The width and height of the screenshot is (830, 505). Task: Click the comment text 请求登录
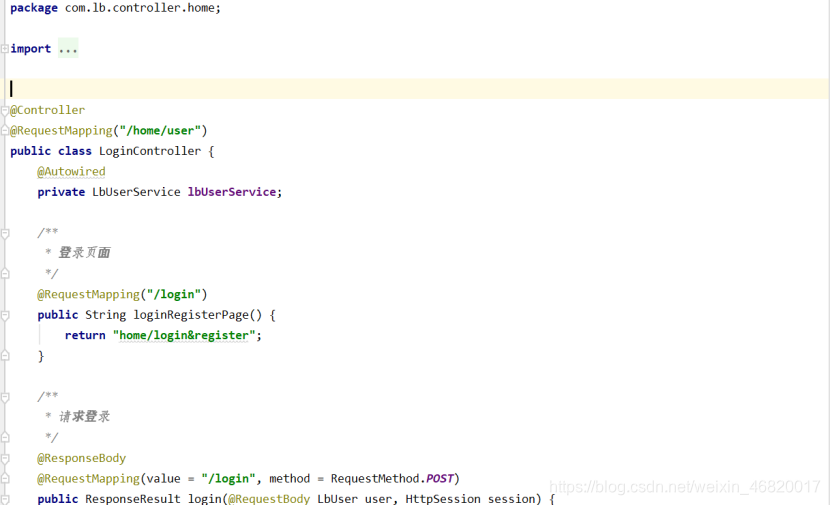[x=84, y=417]
